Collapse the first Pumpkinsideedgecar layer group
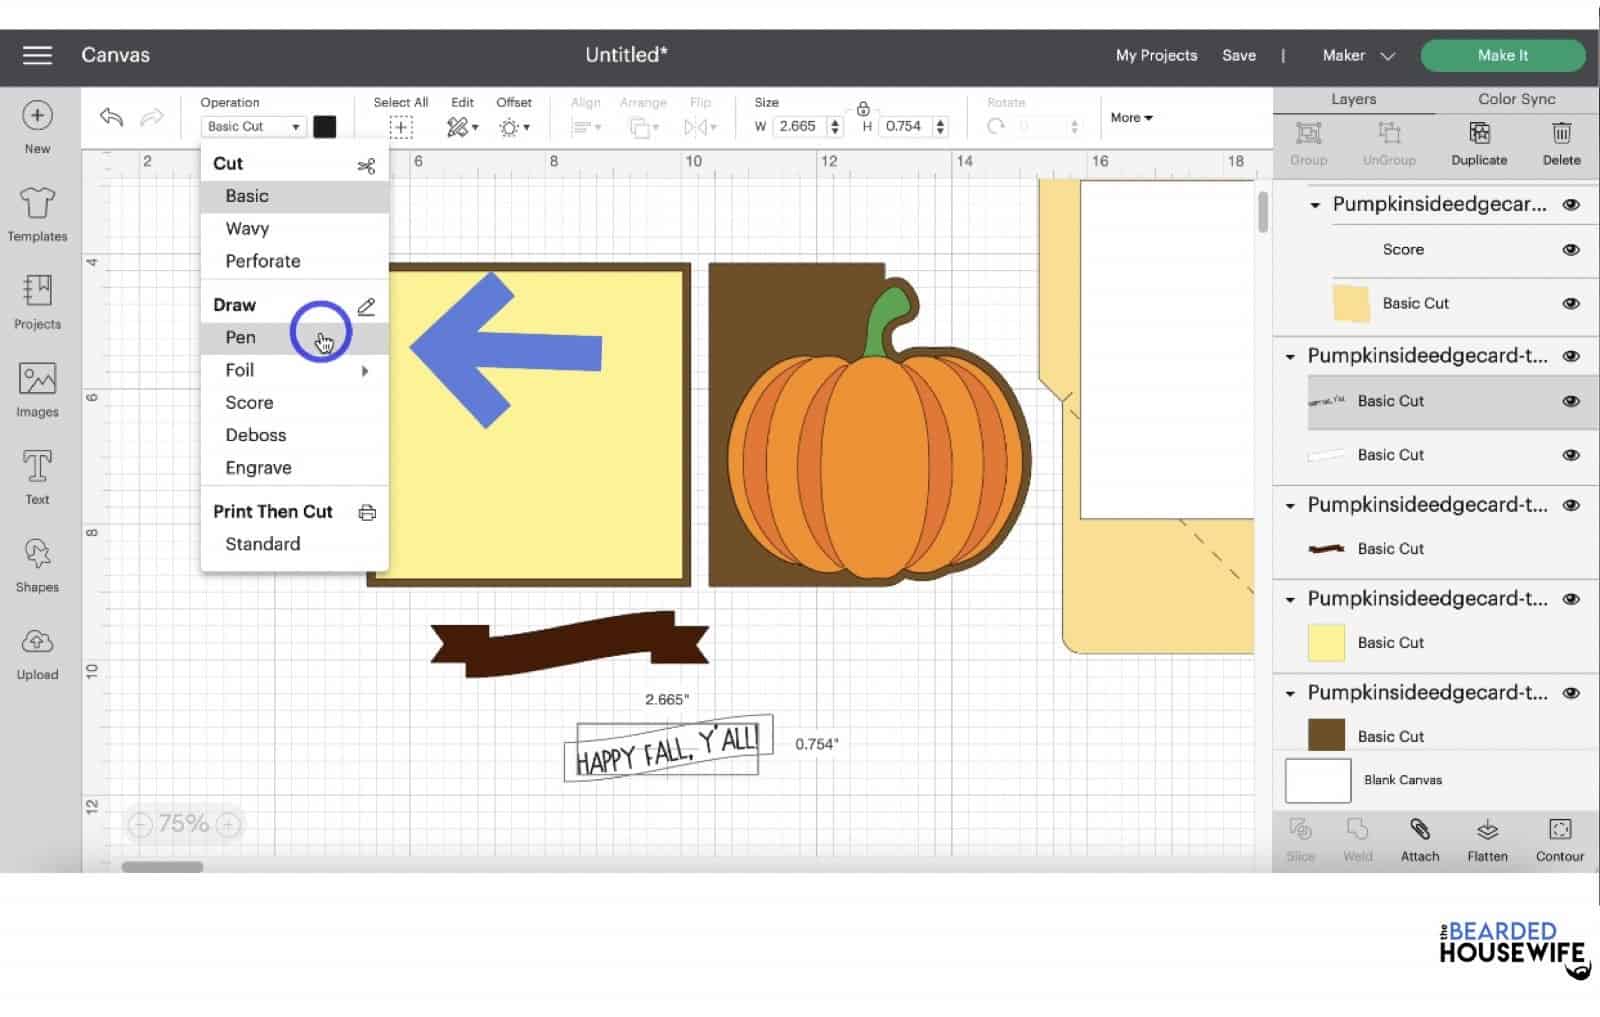This screenshot has width=1600, height=1017. (1315, 204)
